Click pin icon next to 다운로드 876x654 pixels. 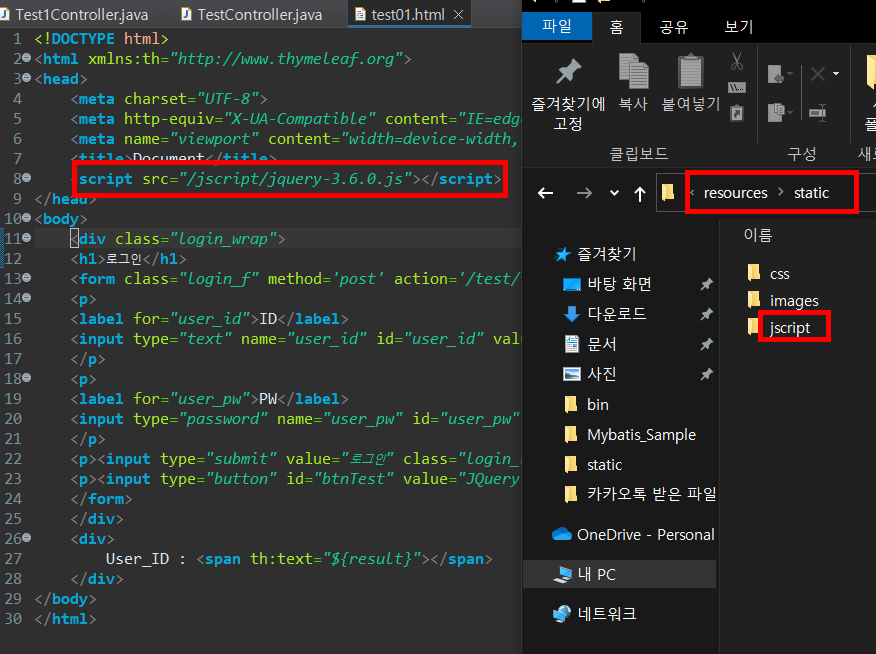point(707,314)
